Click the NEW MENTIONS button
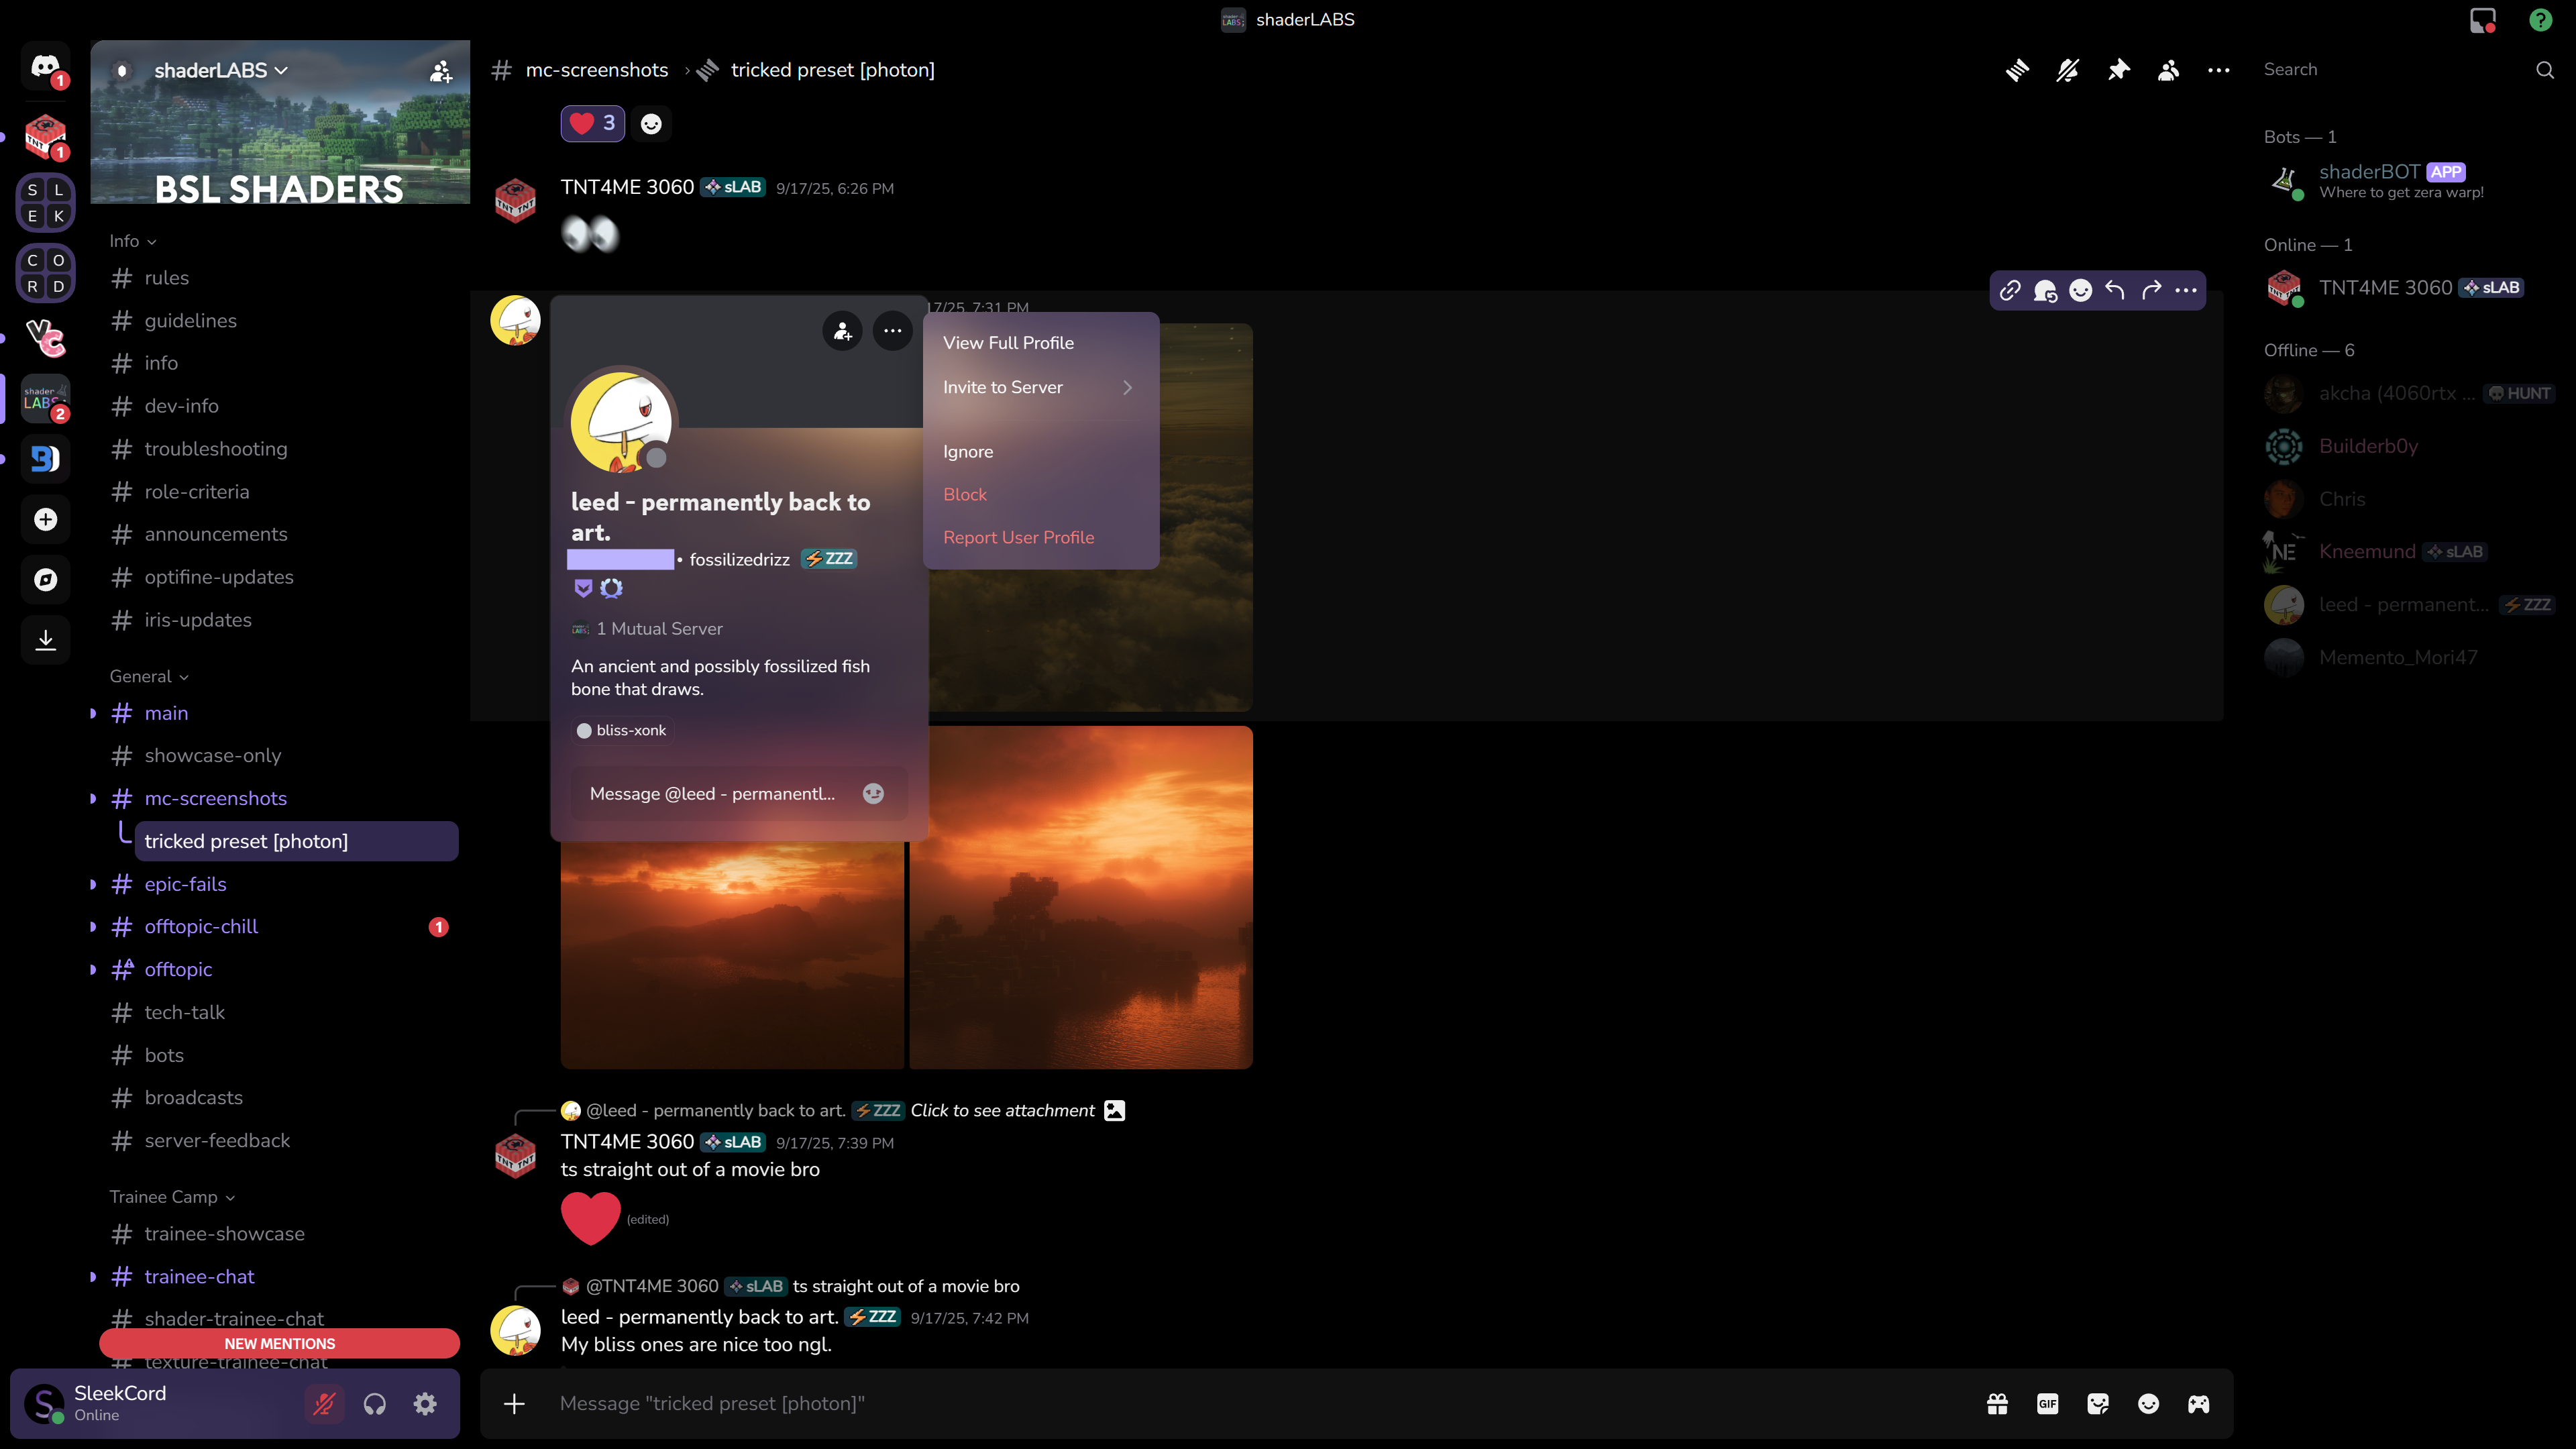2576x1449 pixels. click(x=279, y=1344)
